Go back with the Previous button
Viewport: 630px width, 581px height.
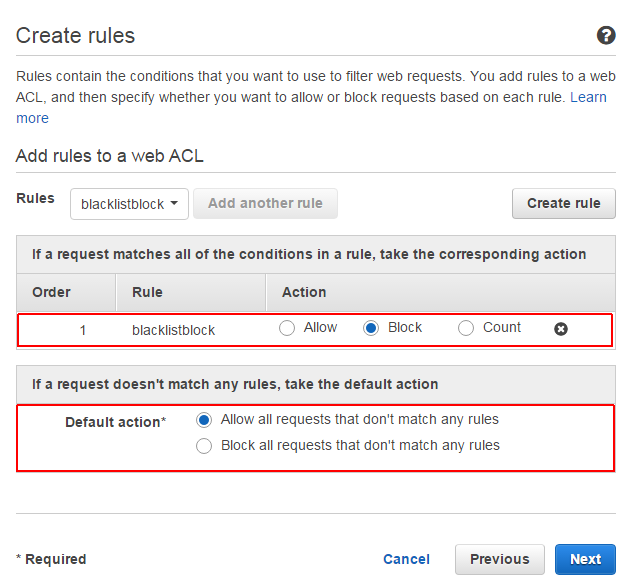point(500,559)
